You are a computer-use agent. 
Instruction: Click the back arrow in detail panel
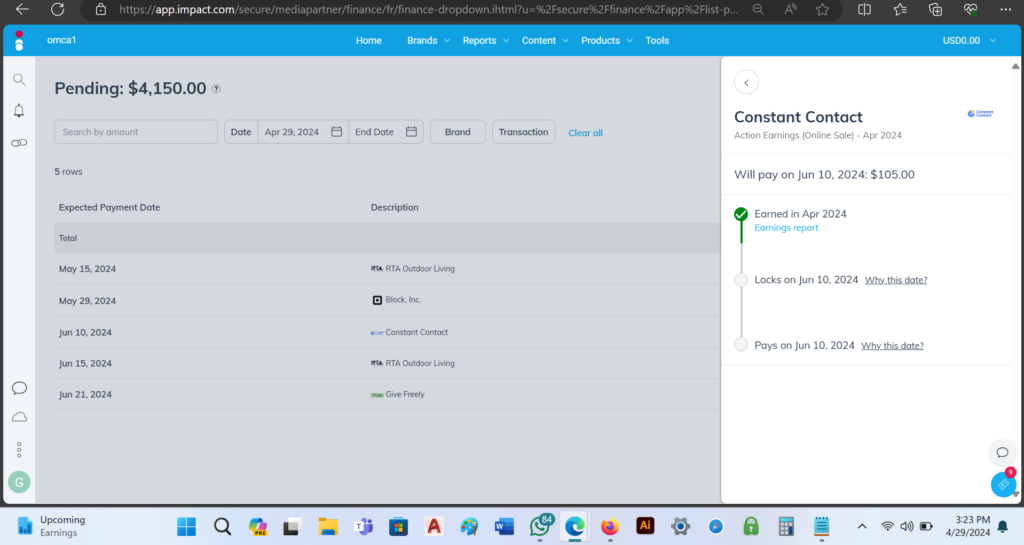pos(746,82)
